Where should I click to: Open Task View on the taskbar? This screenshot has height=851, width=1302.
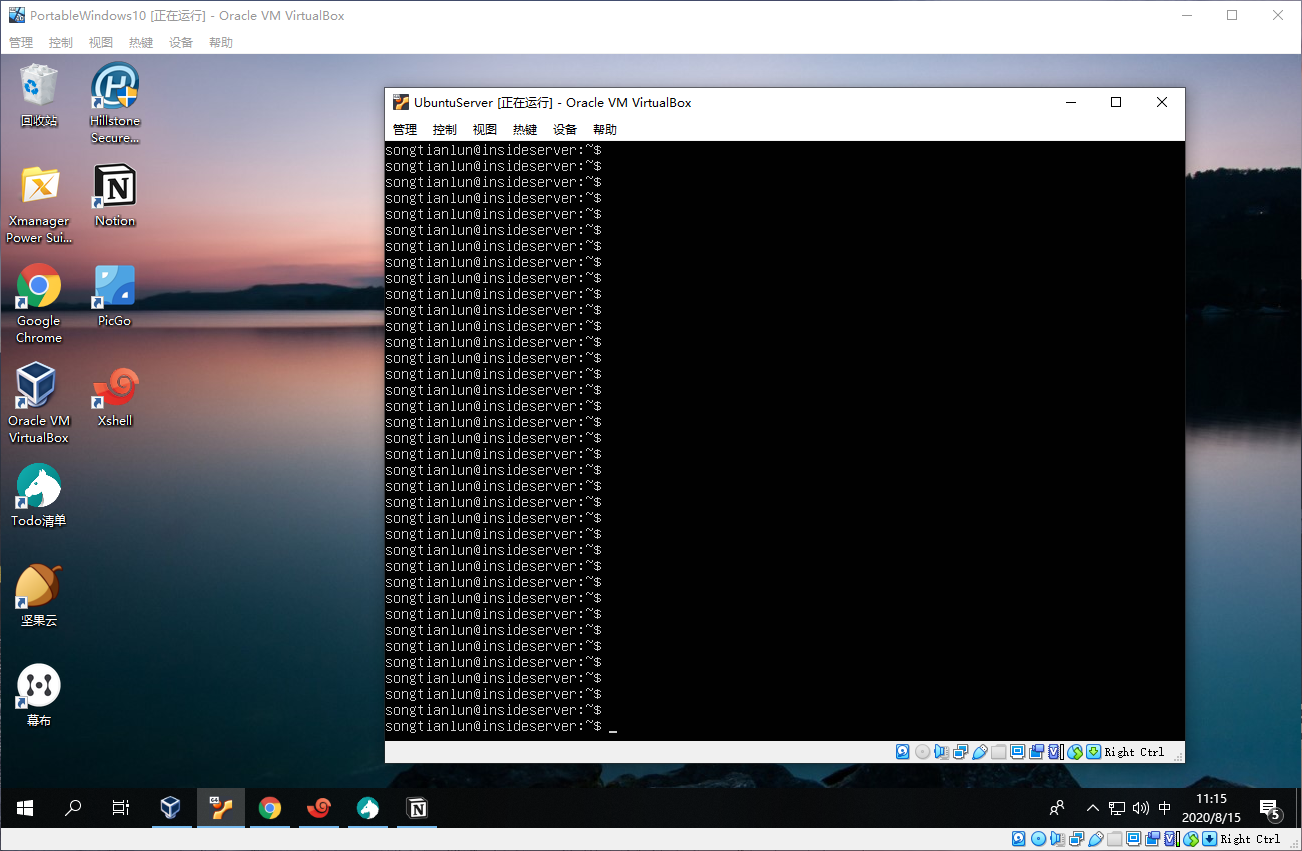(x=120, y=808)
